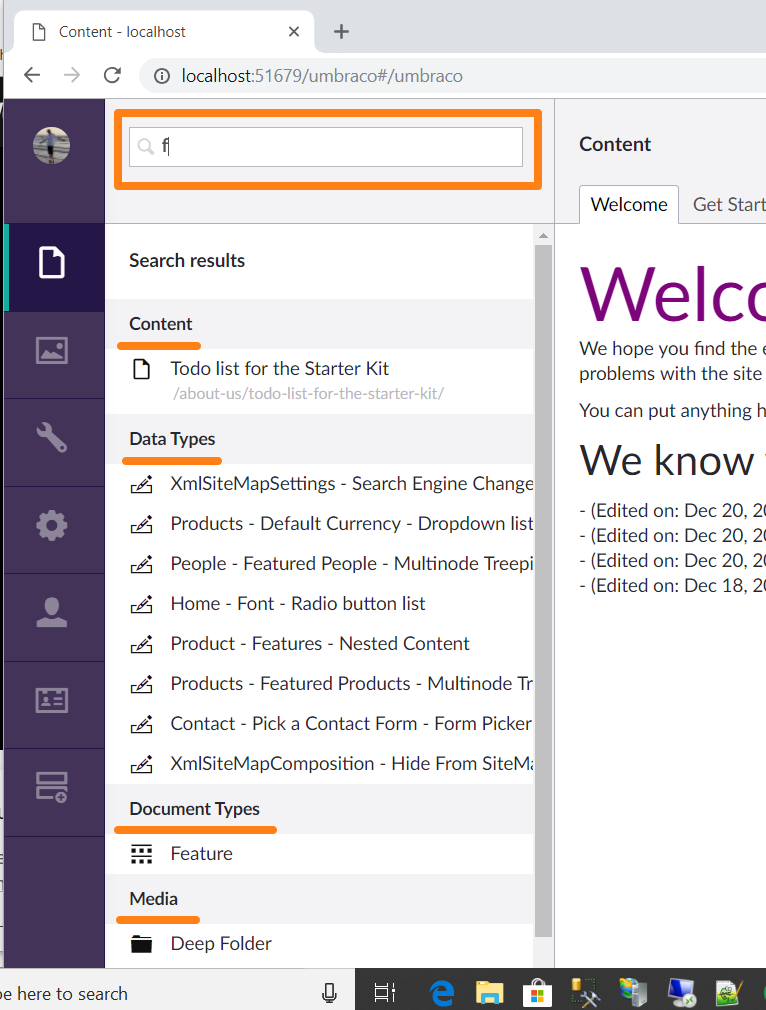The width and height of the screenshot is (766, 1010).
Task: Click edit icon beside Contact Form Picker
Action: (142, 724)
